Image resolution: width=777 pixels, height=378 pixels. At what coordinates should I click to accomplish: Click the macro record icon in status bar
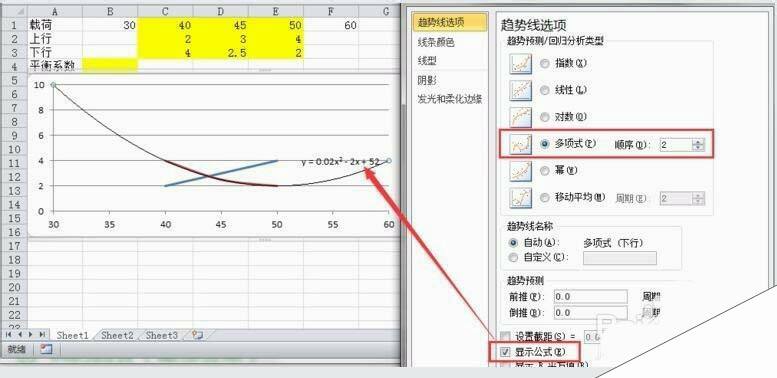point(47,349)
